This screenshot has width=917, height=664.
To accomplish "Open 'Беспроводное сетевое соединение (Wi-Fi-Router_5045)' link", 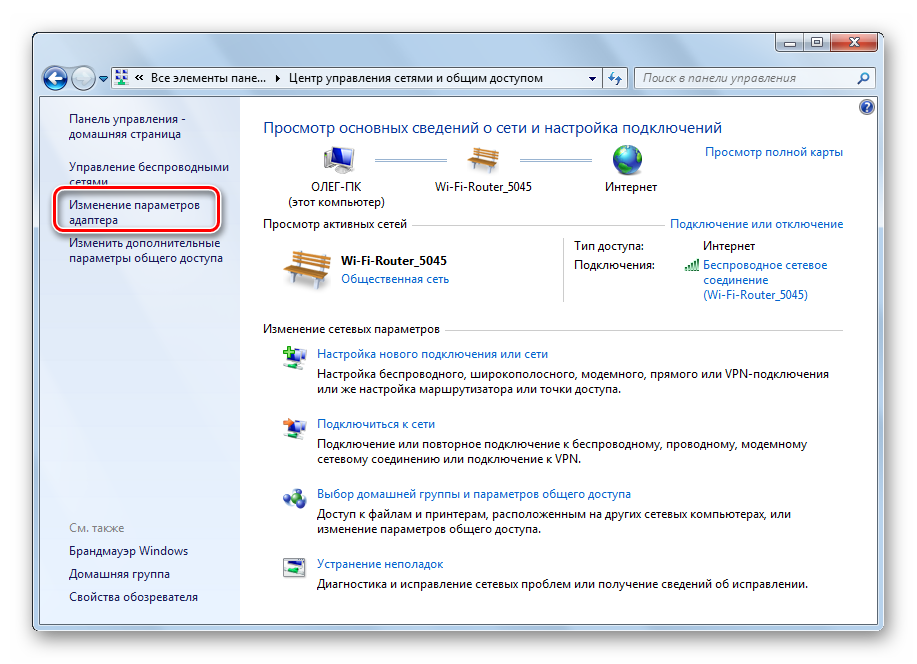I will pos(765,280).
